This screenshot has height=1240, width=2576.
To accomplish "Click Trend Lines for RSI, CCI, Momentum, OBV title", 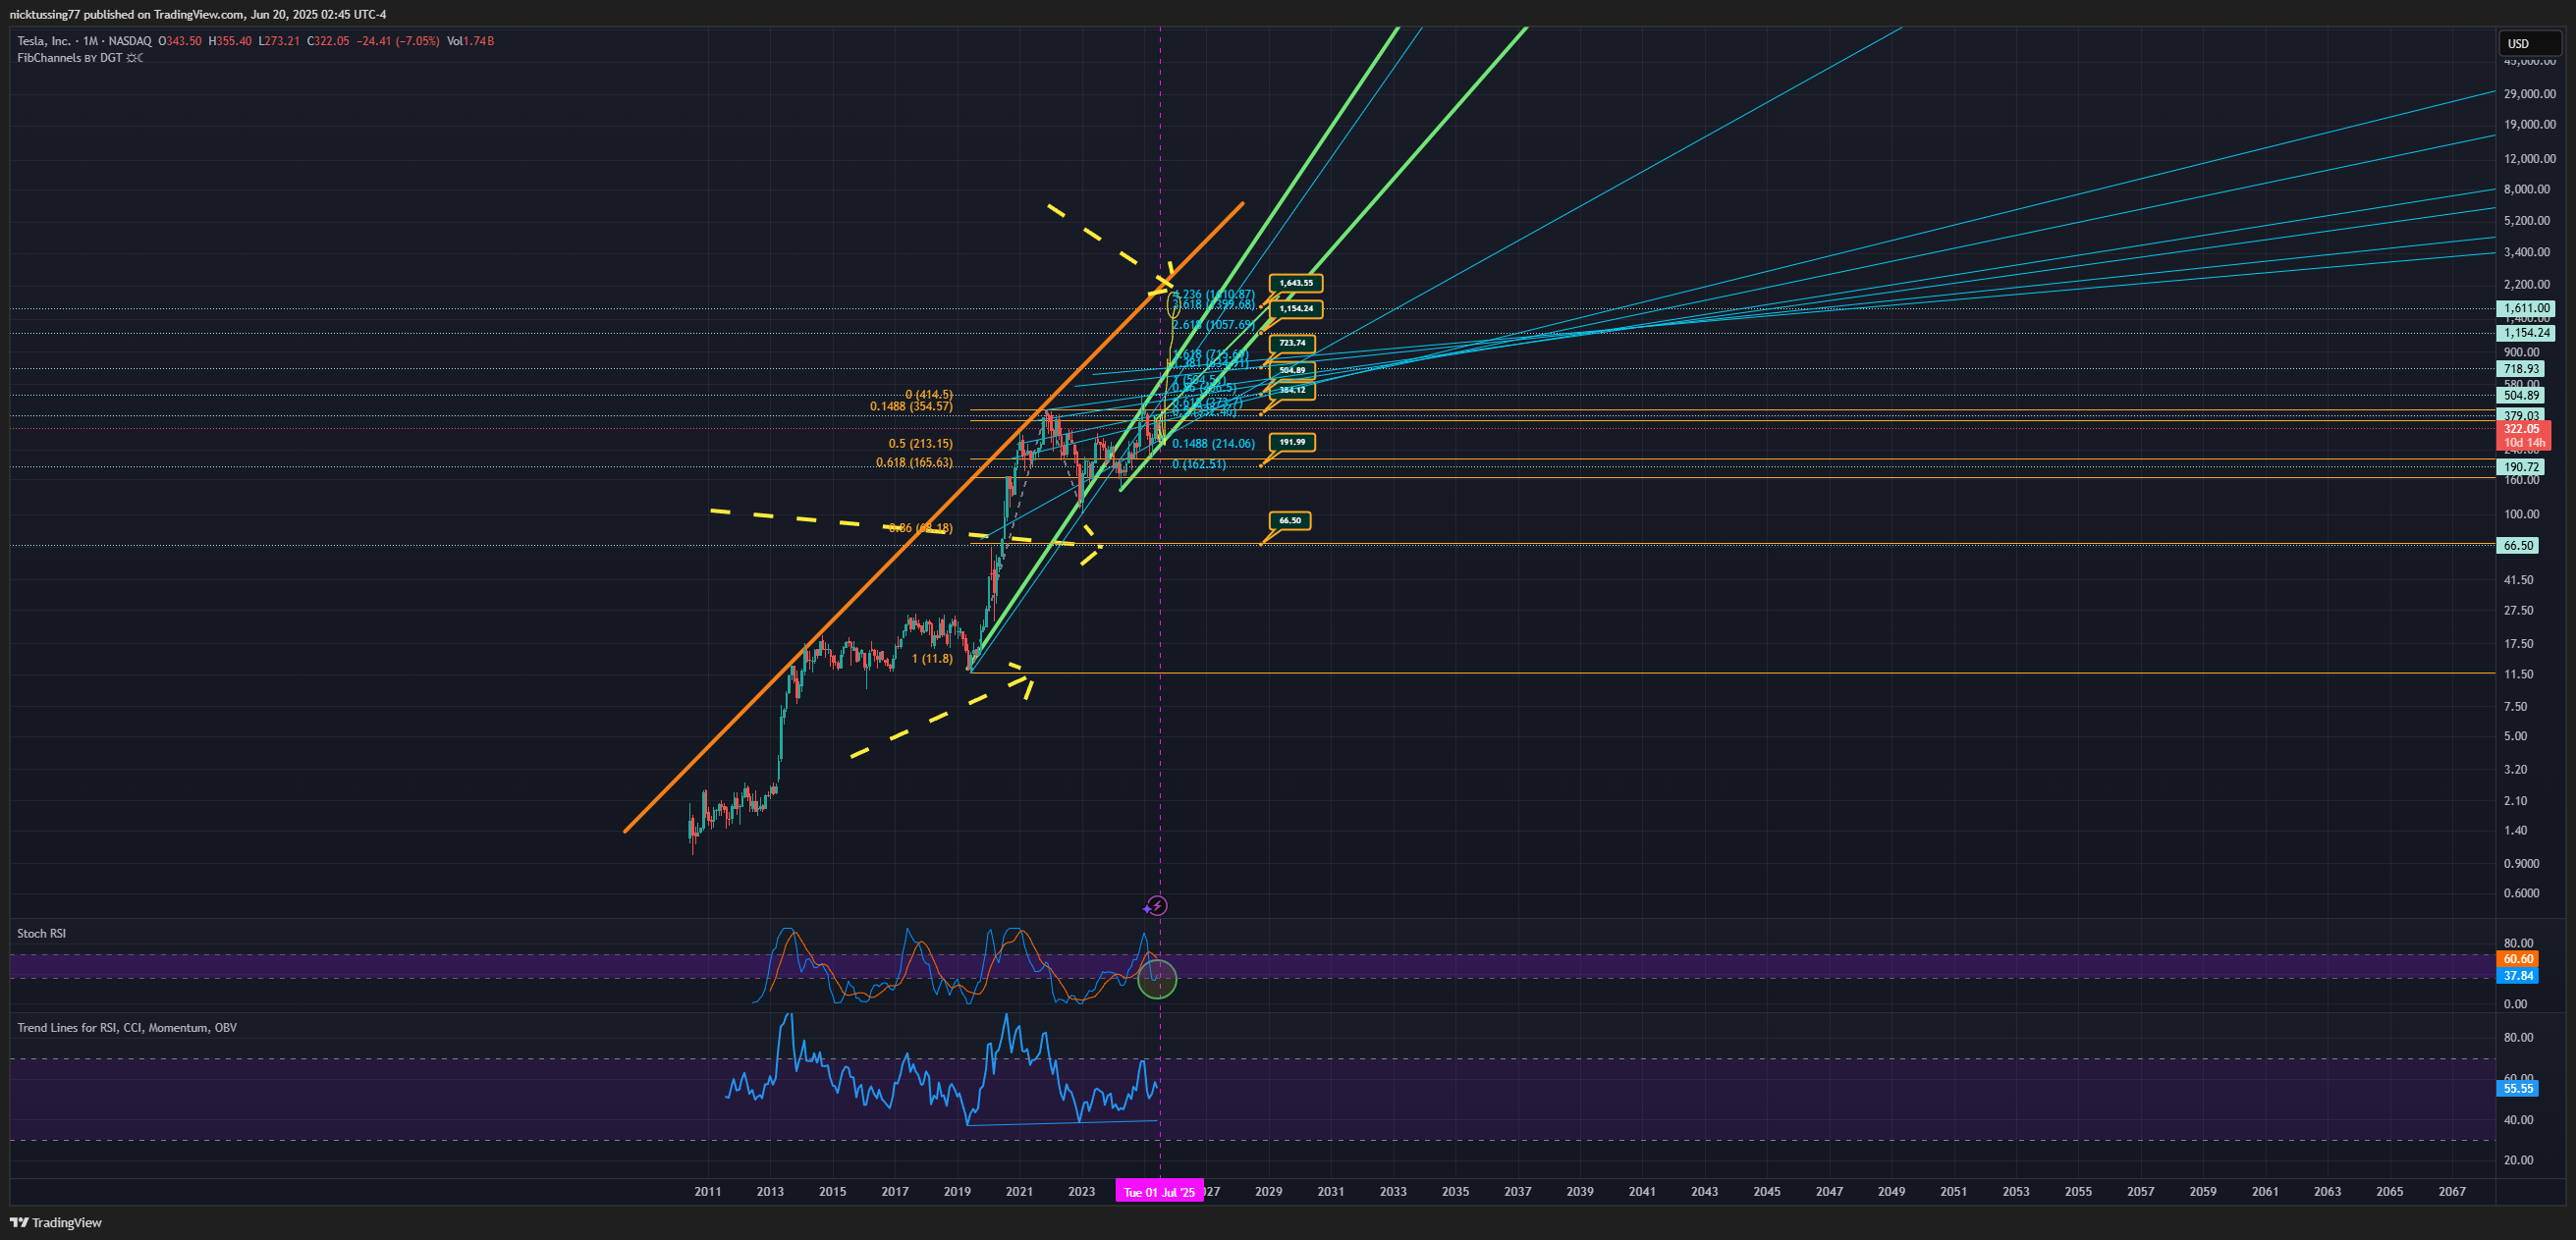I will (127, 1027).
